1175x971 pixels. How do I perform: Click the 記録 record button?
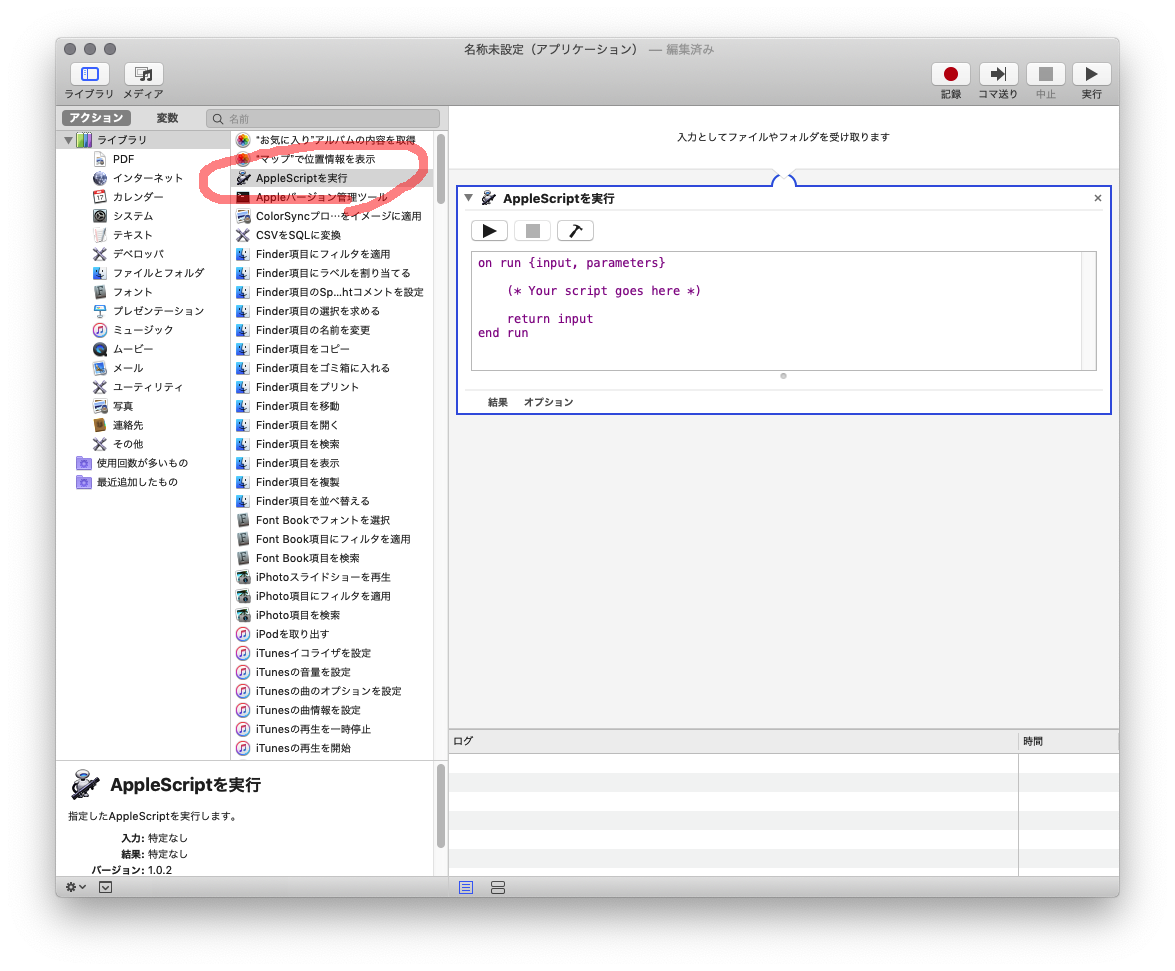[950, 74]
